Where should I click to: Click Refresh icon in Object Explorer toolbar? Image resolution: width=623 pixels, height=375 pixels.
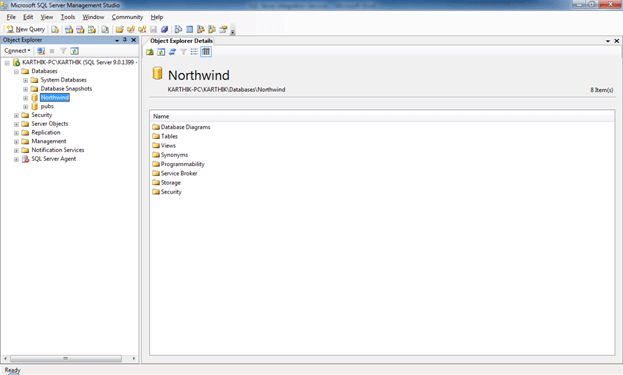[74, 51]
